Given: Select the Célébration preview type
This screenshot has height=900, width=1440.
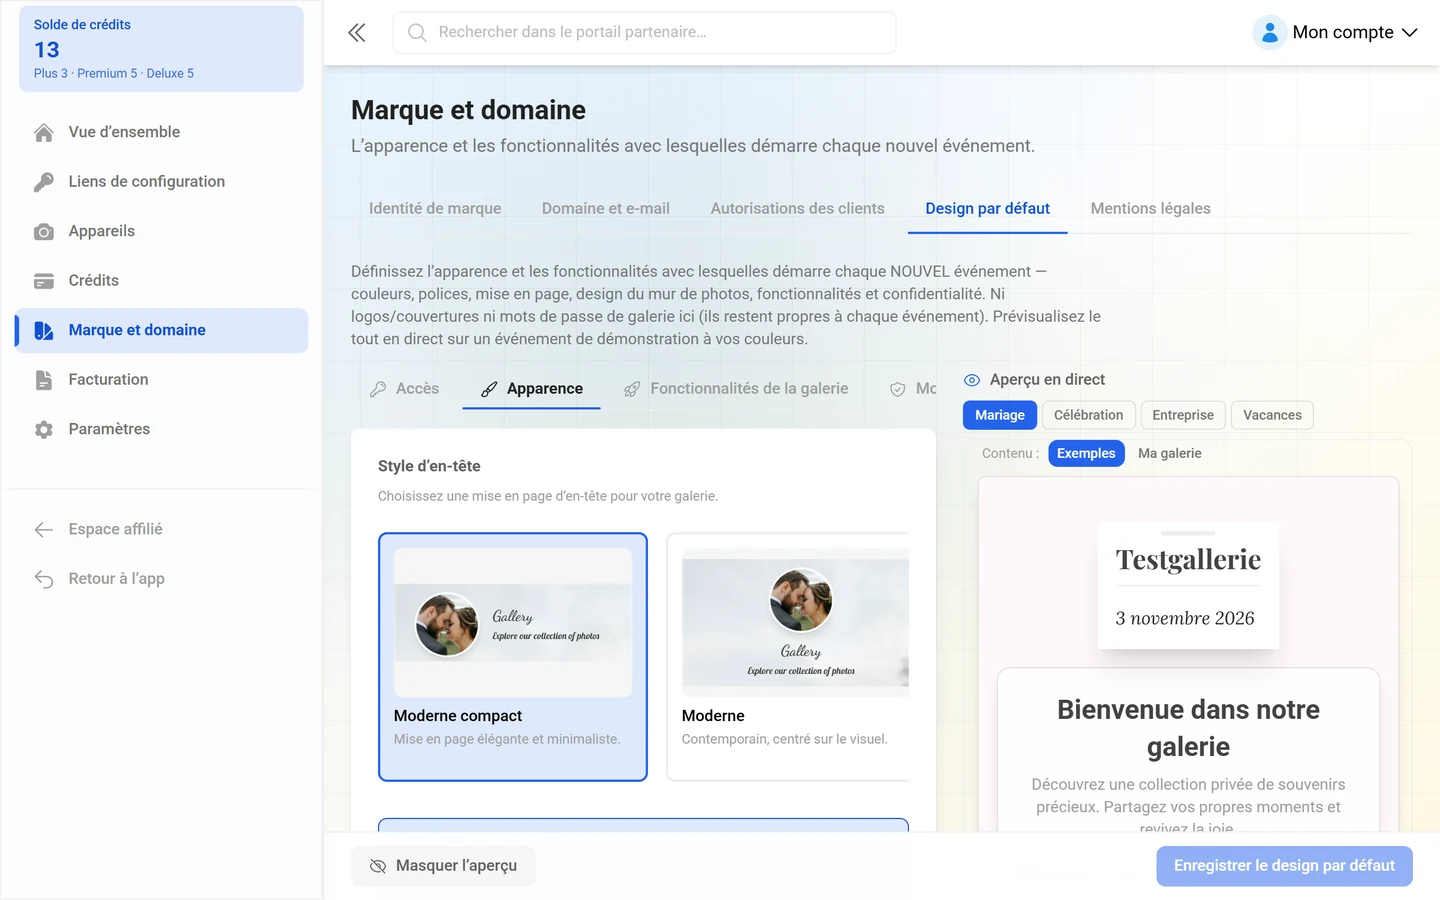Looking at the screenshot, I should pyautogui.click(x=1088, y=415).
